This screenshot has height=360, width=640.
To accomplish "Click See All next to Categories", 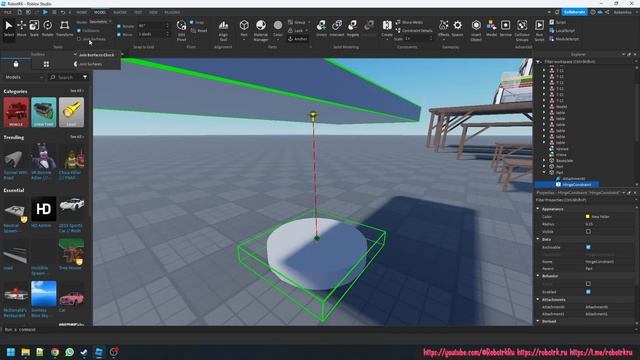I will pyautogui.click(x=76, y=91).
